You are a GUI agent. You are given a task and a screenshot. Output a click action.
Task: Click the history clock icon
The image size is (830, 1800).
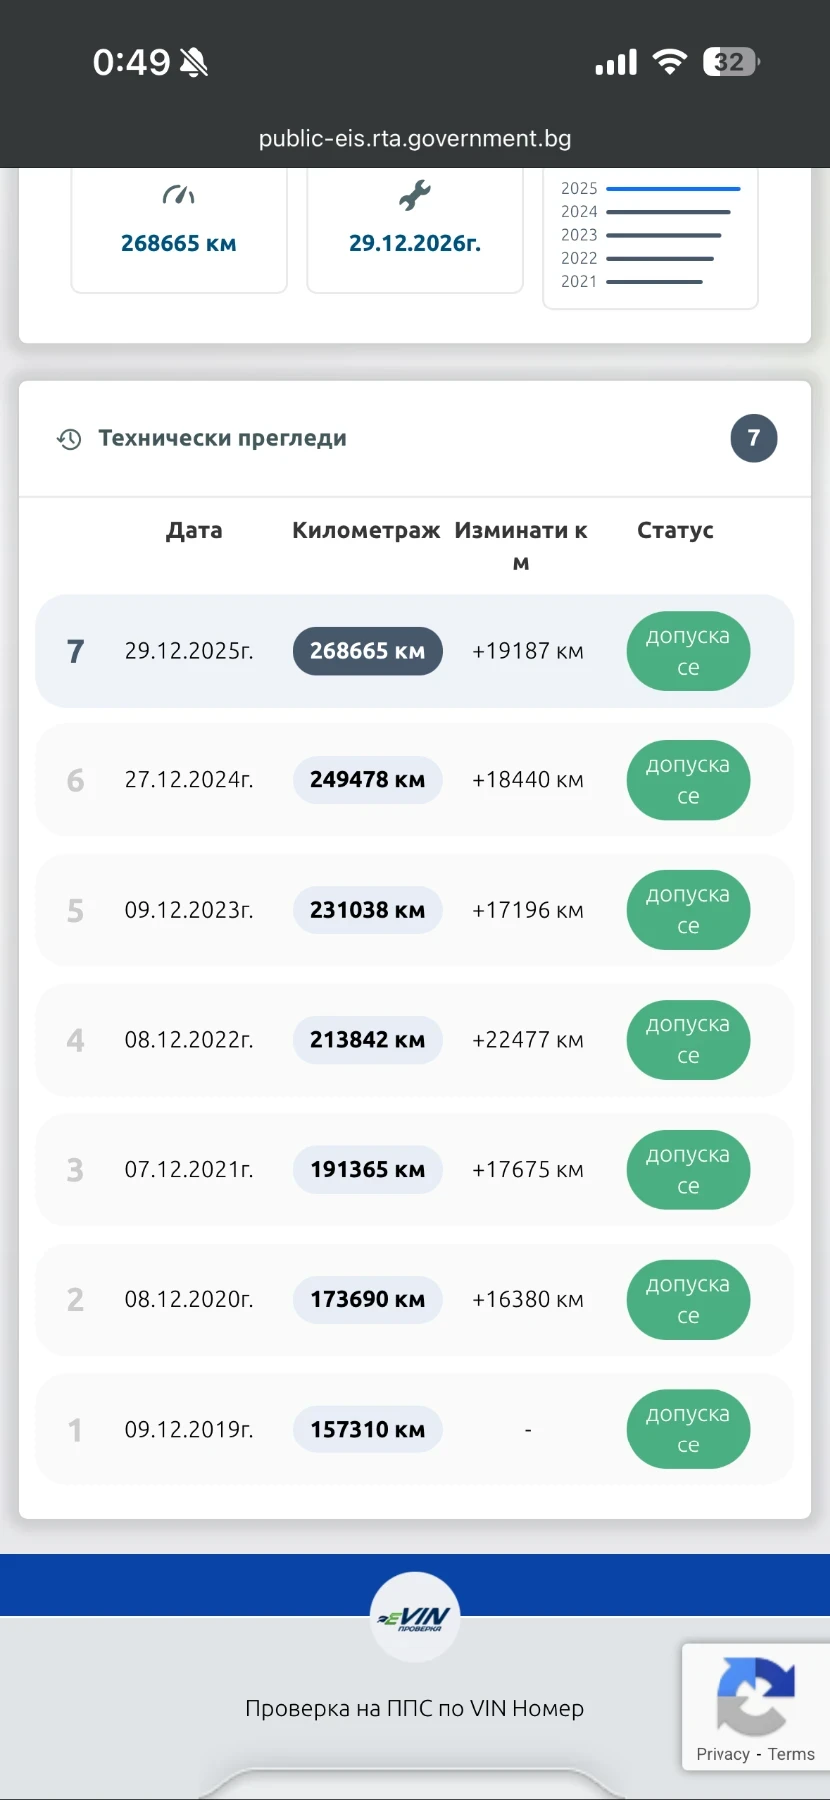(x=69, y=439)
